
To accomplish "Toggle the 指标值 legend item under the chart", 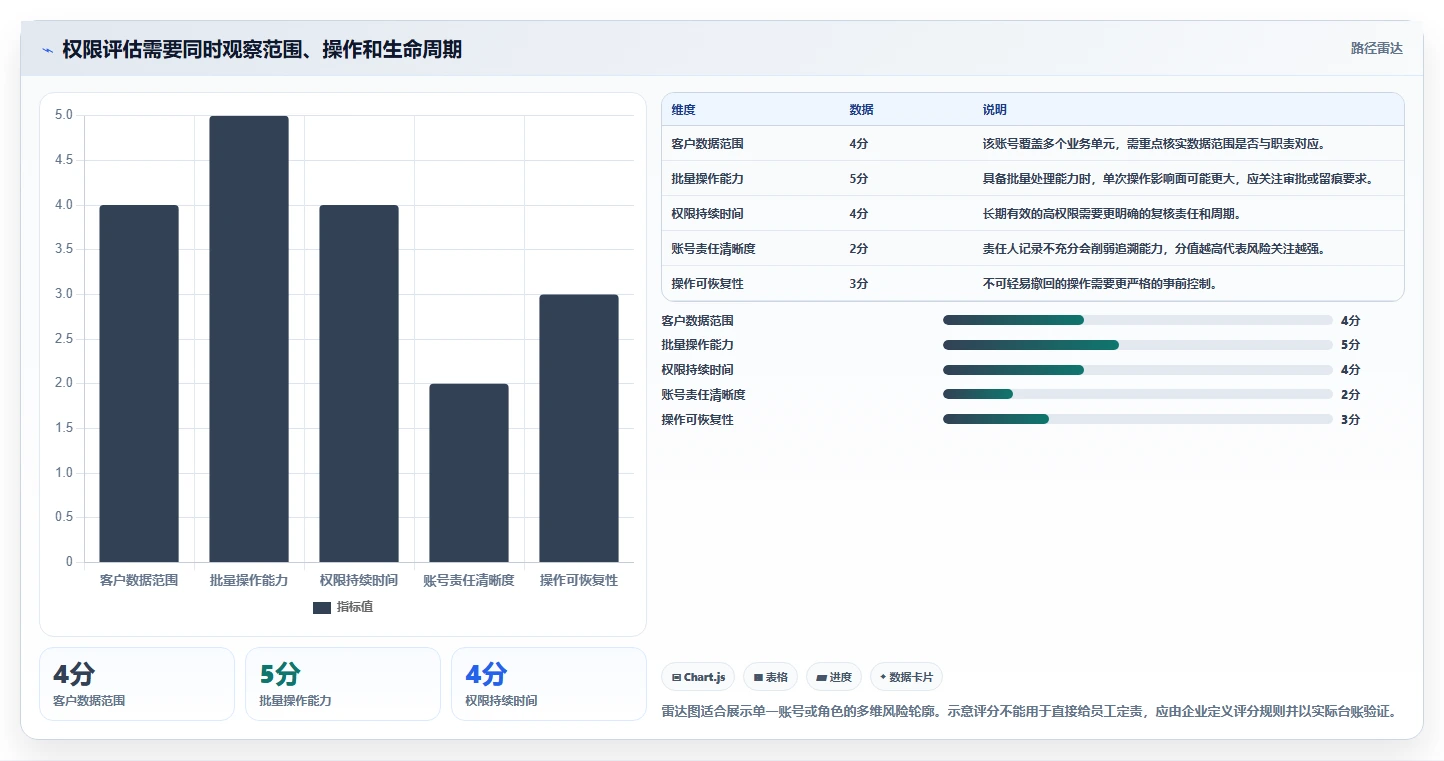I will tap(343, 607).
